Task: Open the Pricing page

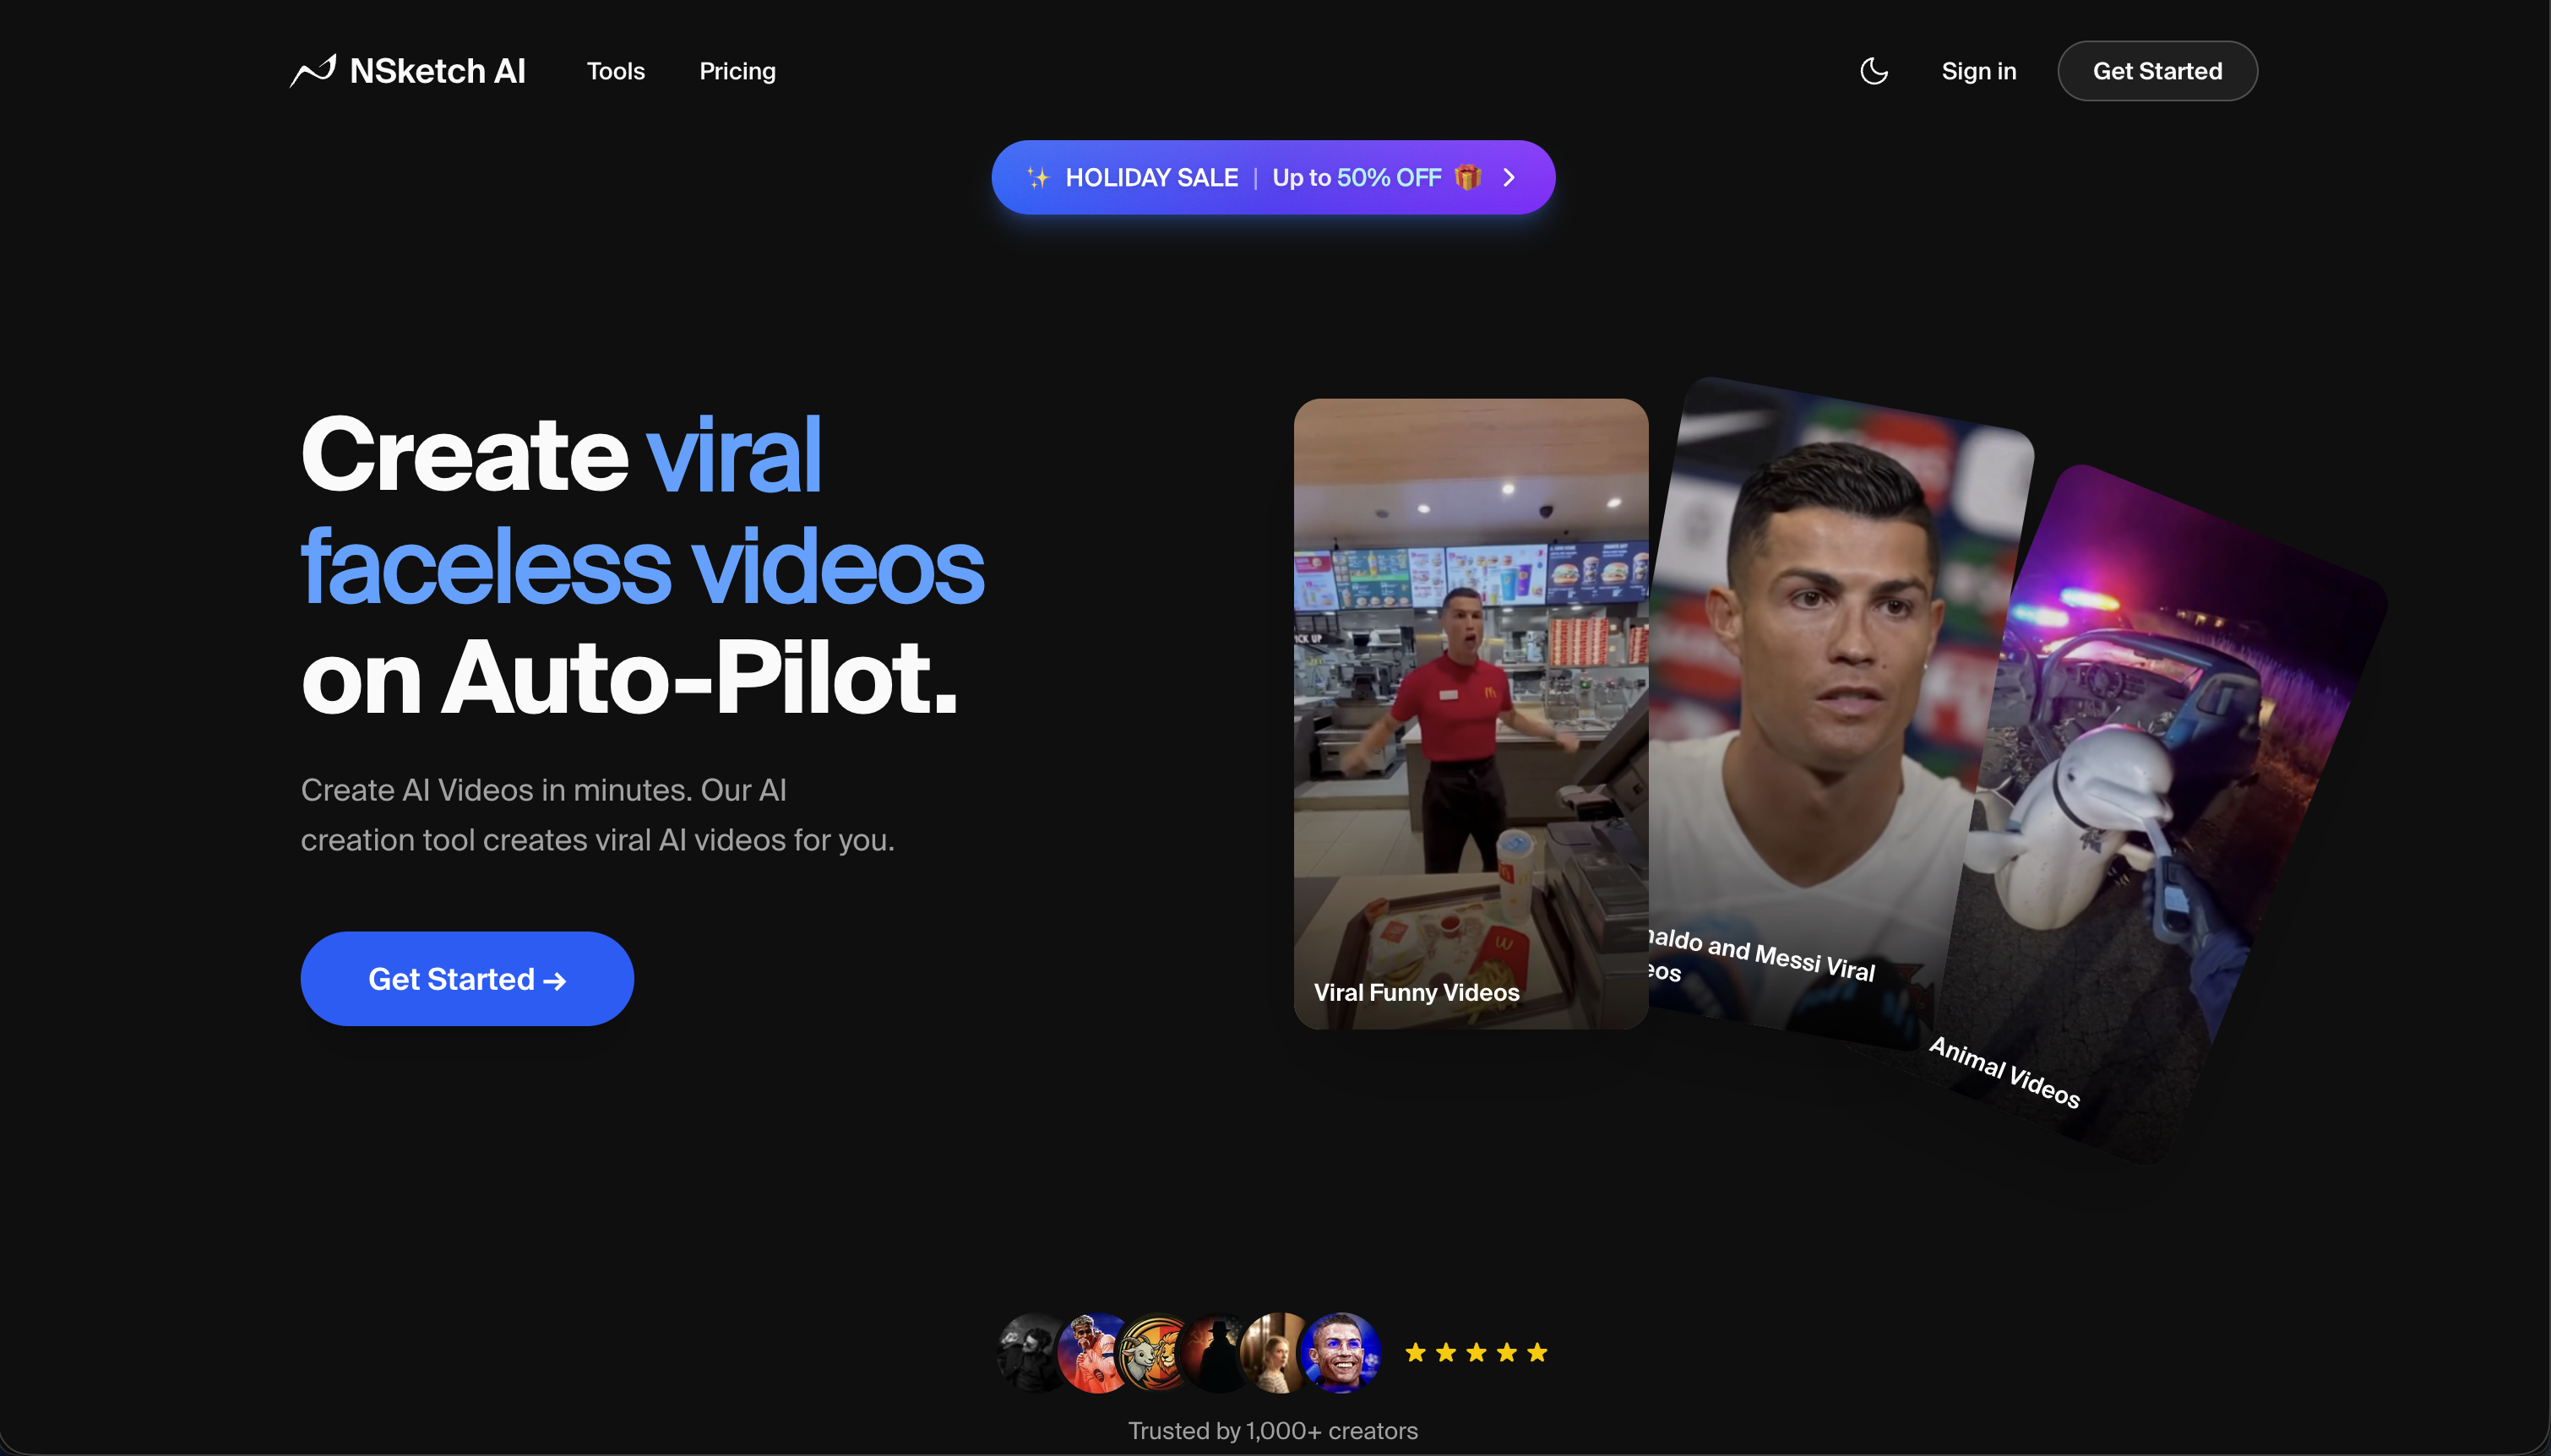Action: point(737,71)
